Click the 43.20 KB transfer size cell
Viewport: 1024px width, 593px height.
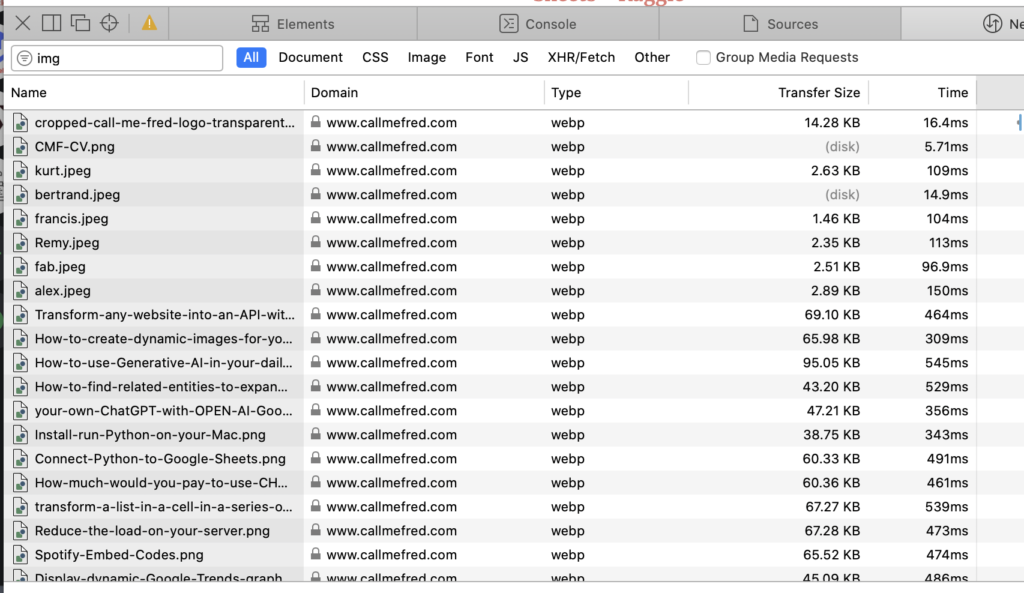point(831,387)
